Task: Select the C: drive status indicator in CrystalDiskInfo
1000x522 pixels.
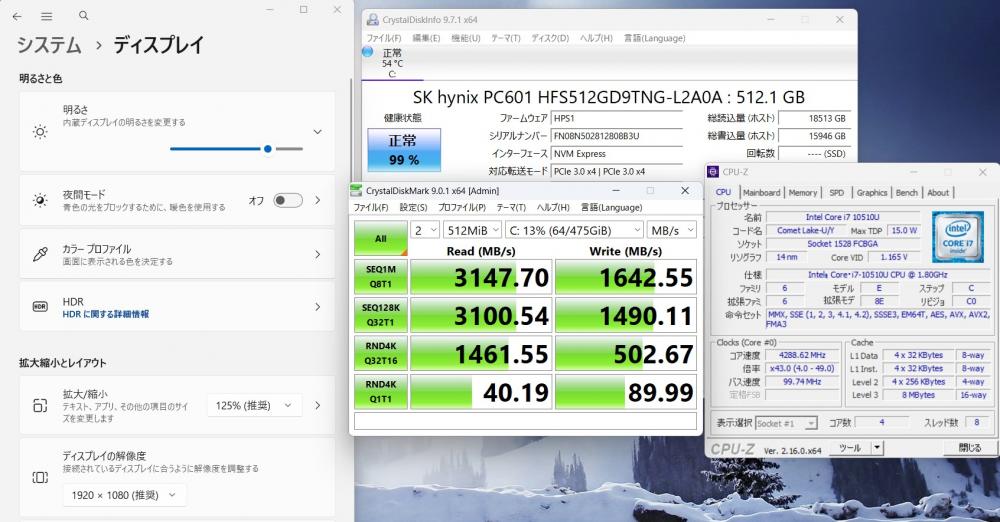Action: [x=392, y=63]
